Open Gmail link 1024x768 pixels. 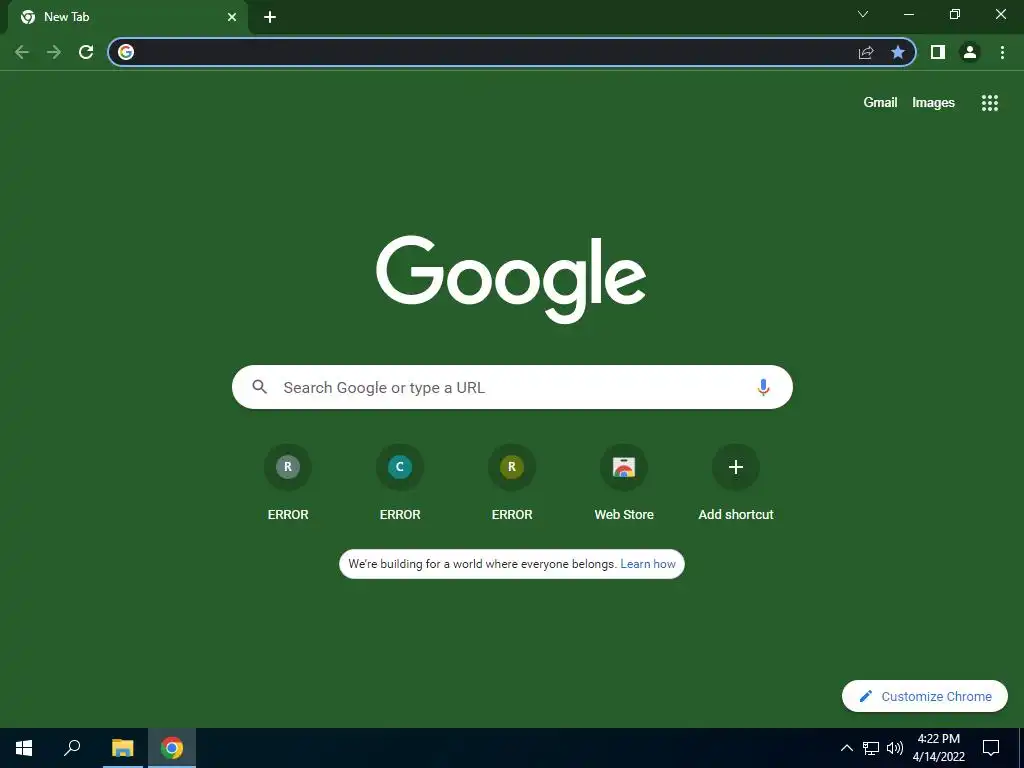(880, 103)
